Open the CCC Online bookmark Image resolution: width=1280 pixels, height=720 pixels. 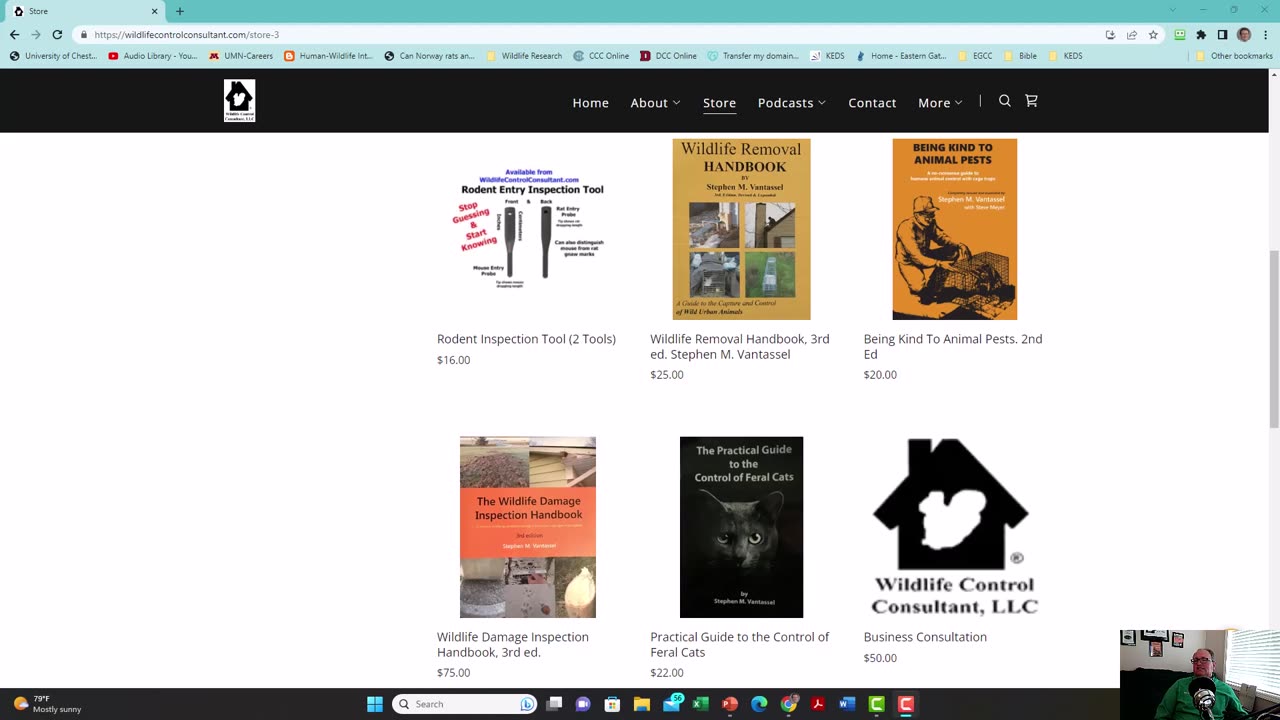tap(601, 56)
